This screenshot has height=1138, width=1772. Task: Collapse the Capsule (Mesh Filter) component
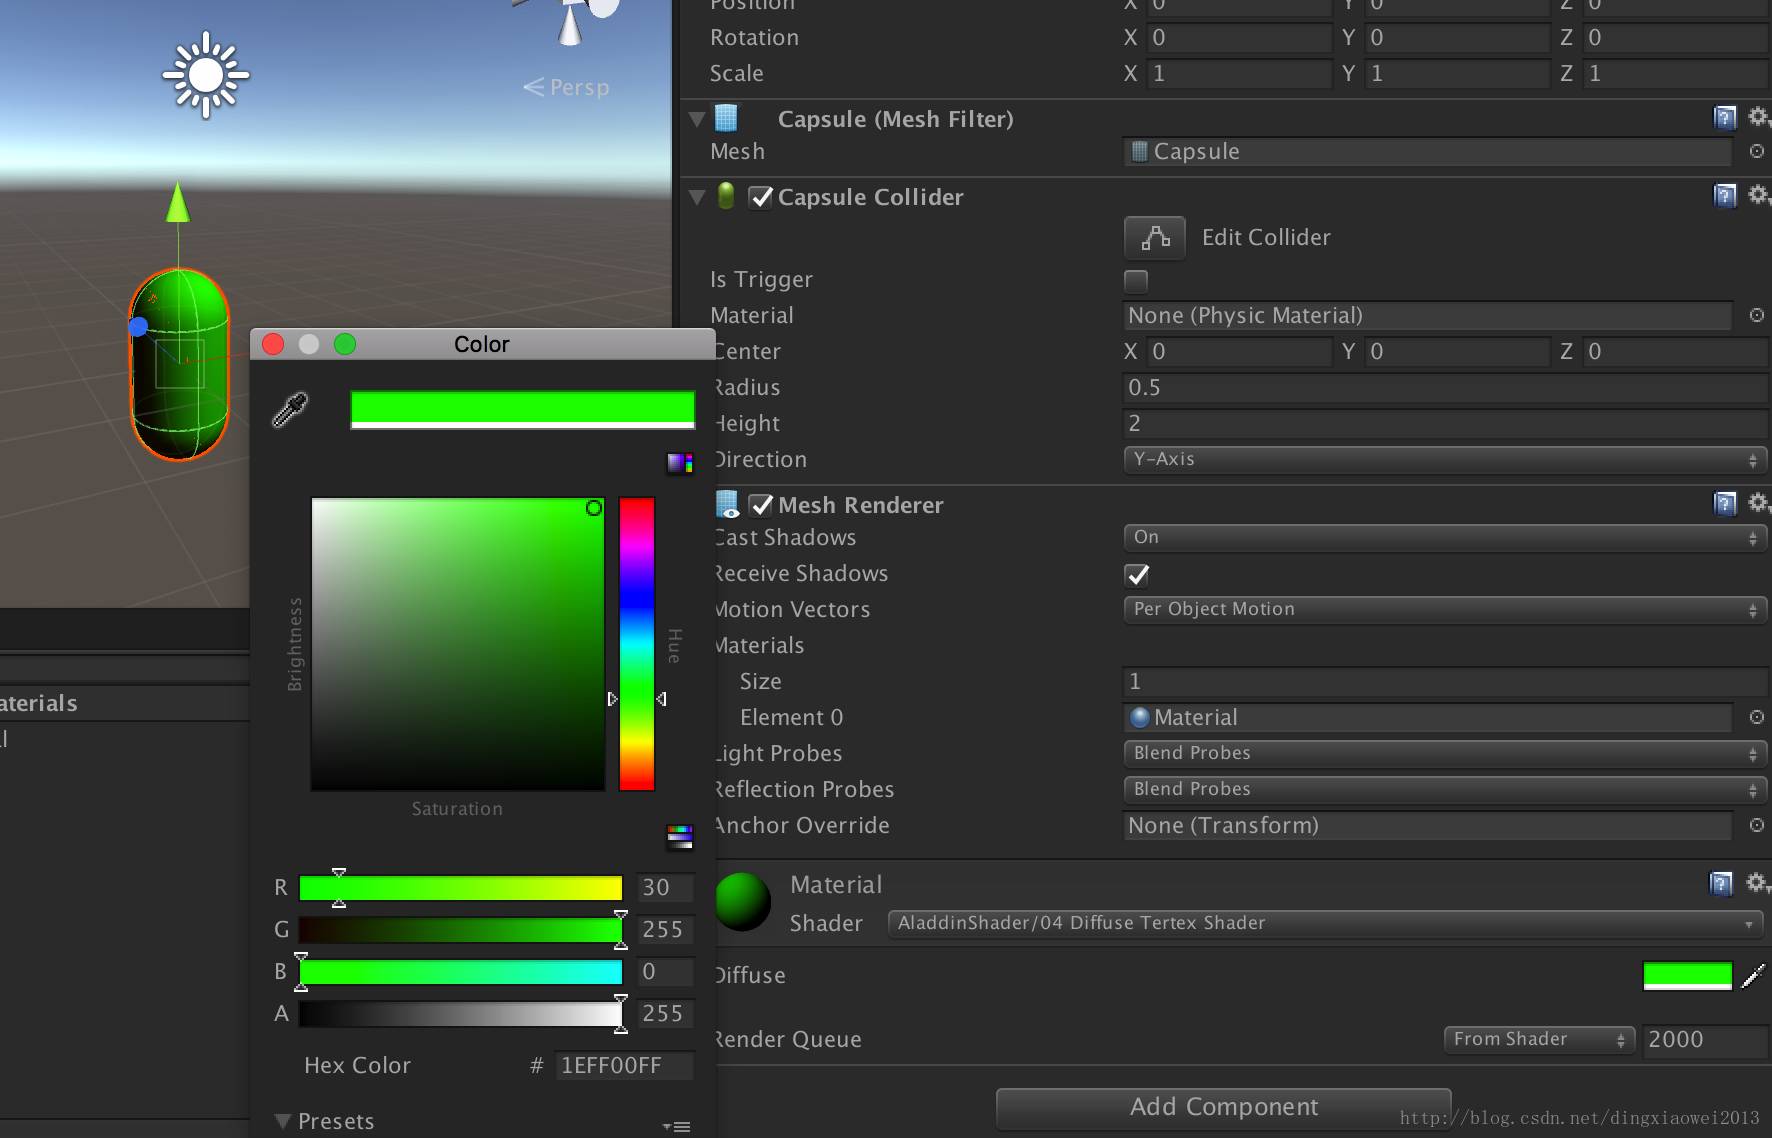tap(697, 119)
